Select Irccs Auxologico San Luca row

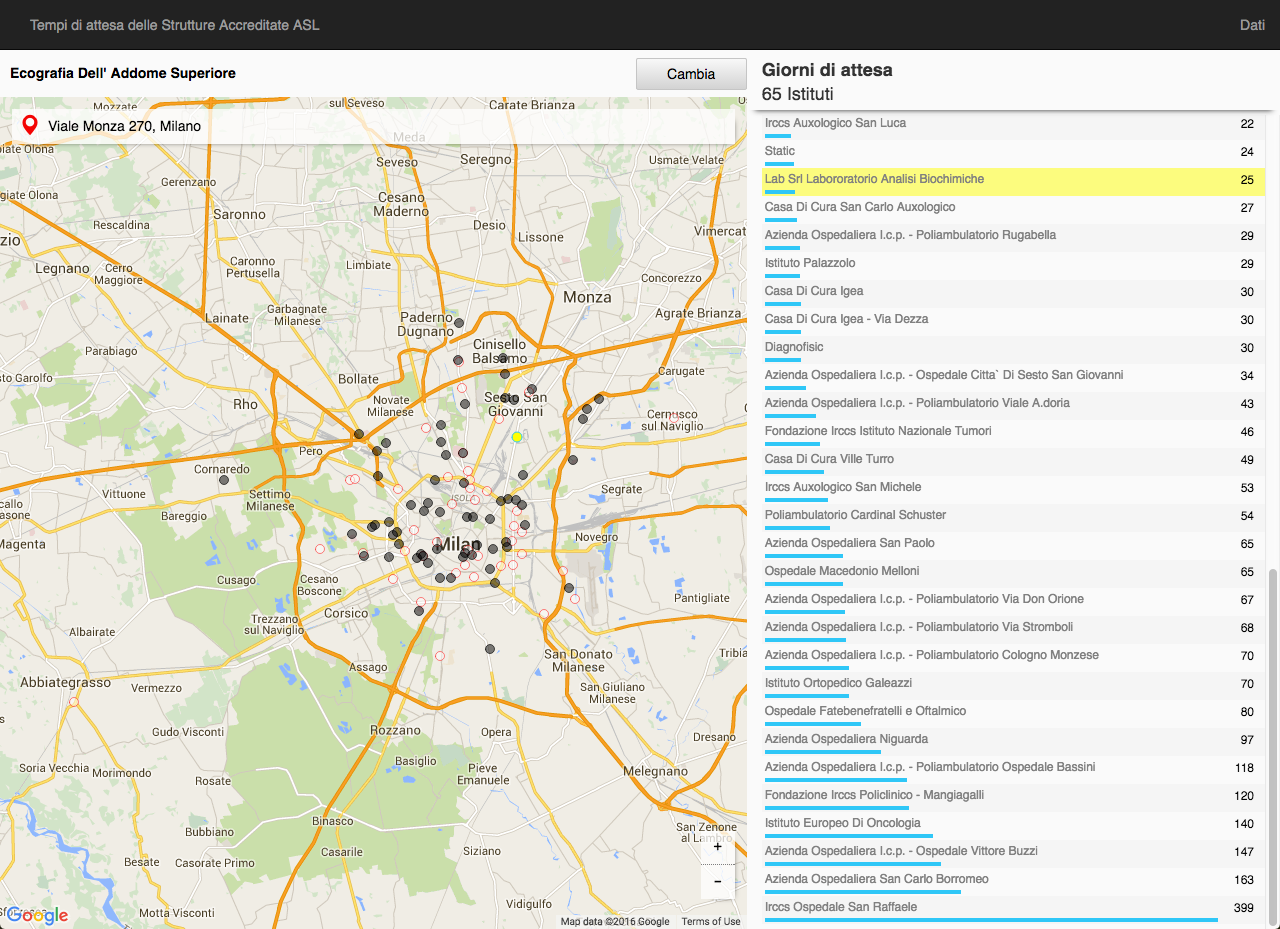[x=1015, y=125]
